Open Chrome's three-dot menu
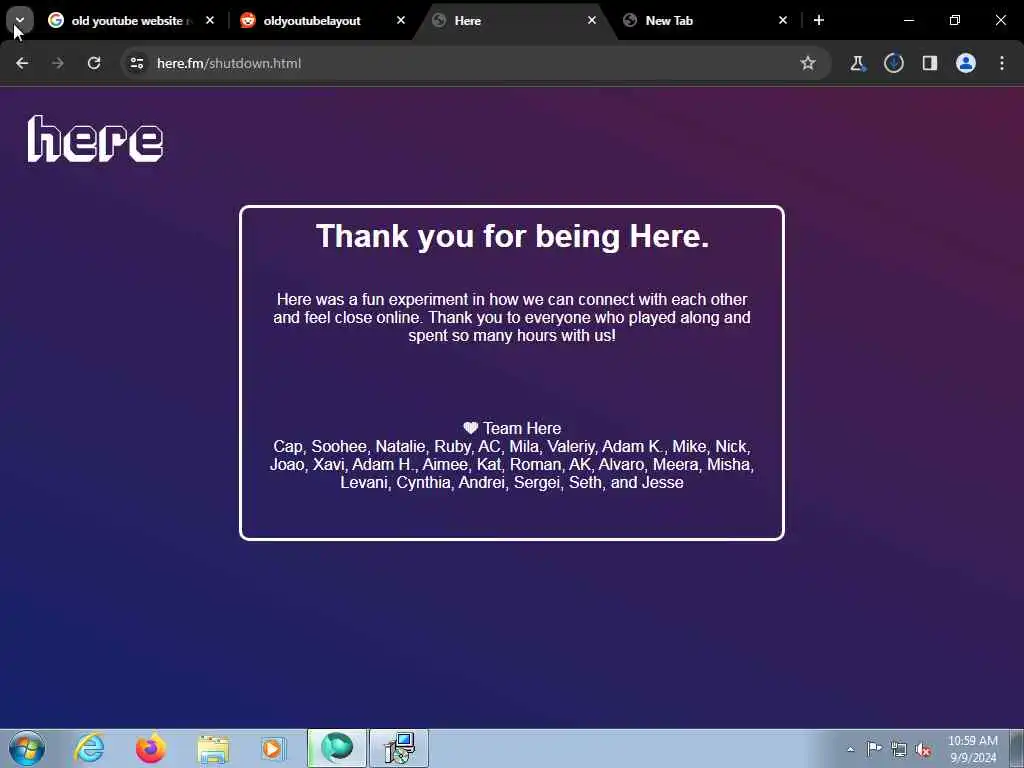The image size is (1024, 768). (1002, 63)
